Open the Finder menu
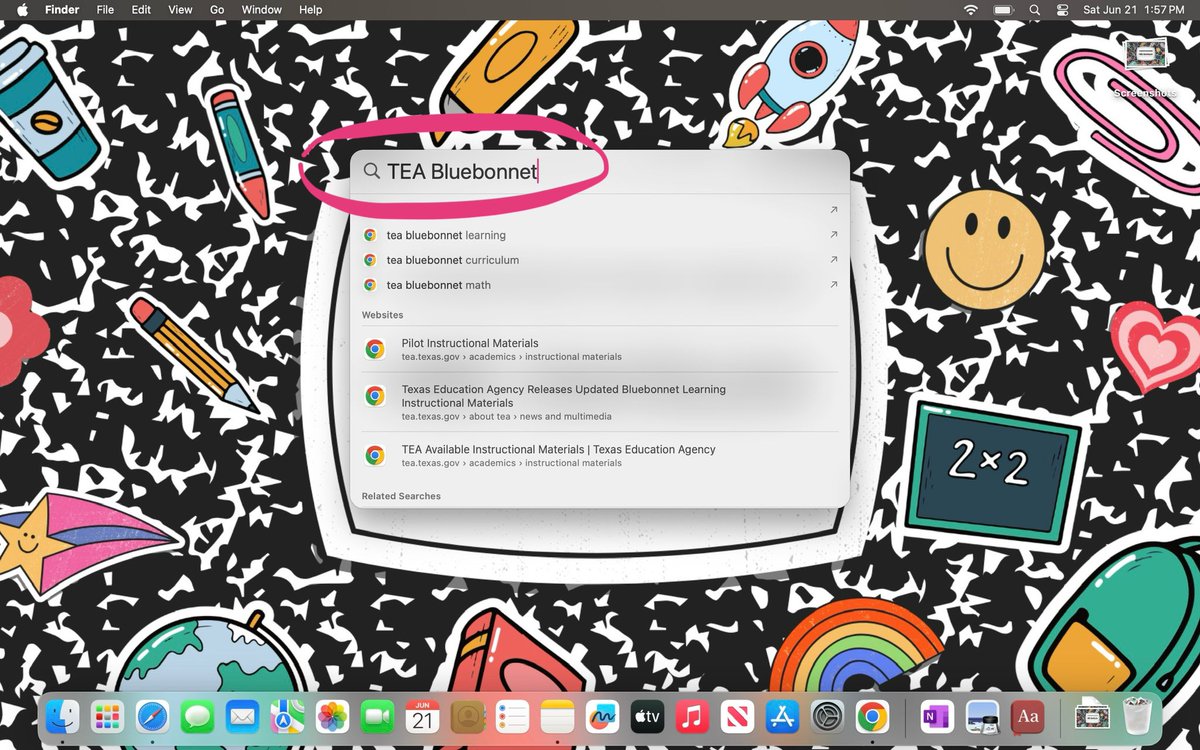The height and width of the screenshot is (750, 1200). [62, 9]
